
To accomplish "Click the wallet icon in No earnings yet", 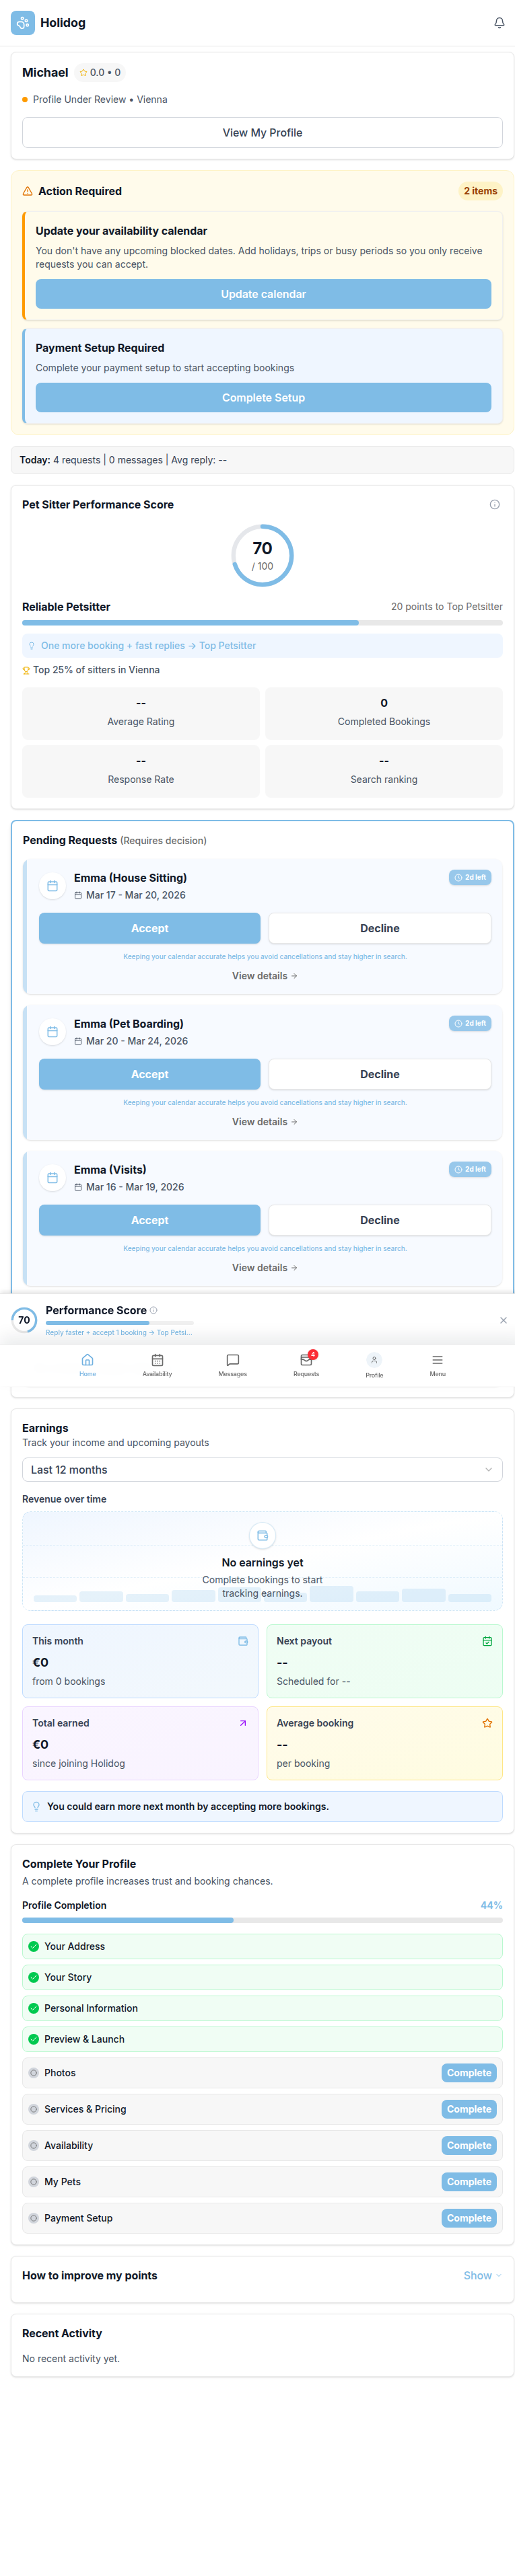I will pos(262,1535).
